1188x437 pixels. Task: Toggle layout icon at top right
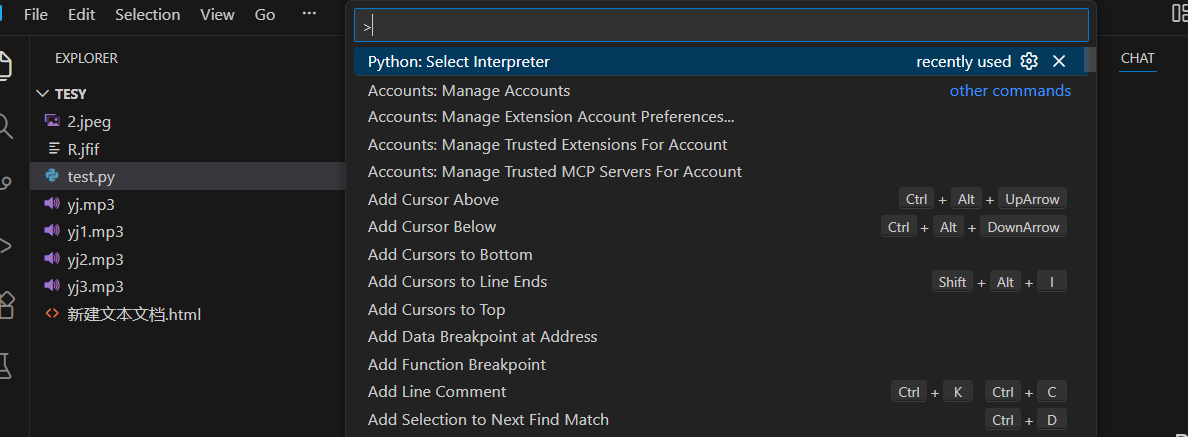(1179, 13)
